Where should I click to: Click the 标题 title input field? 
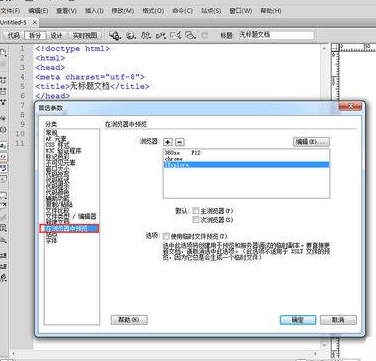click(276, 35)
